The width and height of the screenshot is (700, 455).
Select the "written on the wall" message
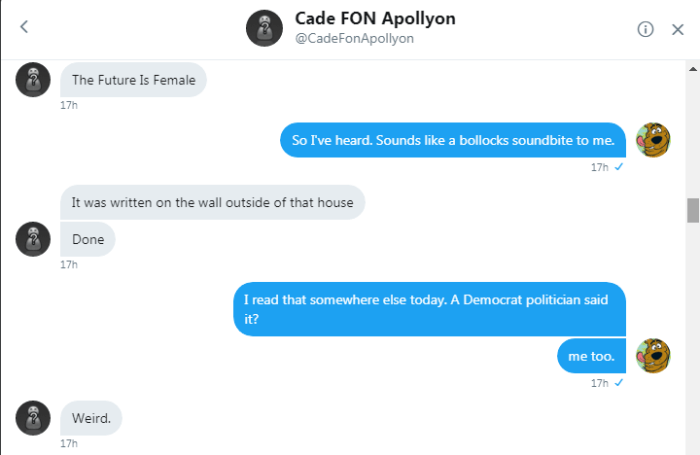(212, 202)
